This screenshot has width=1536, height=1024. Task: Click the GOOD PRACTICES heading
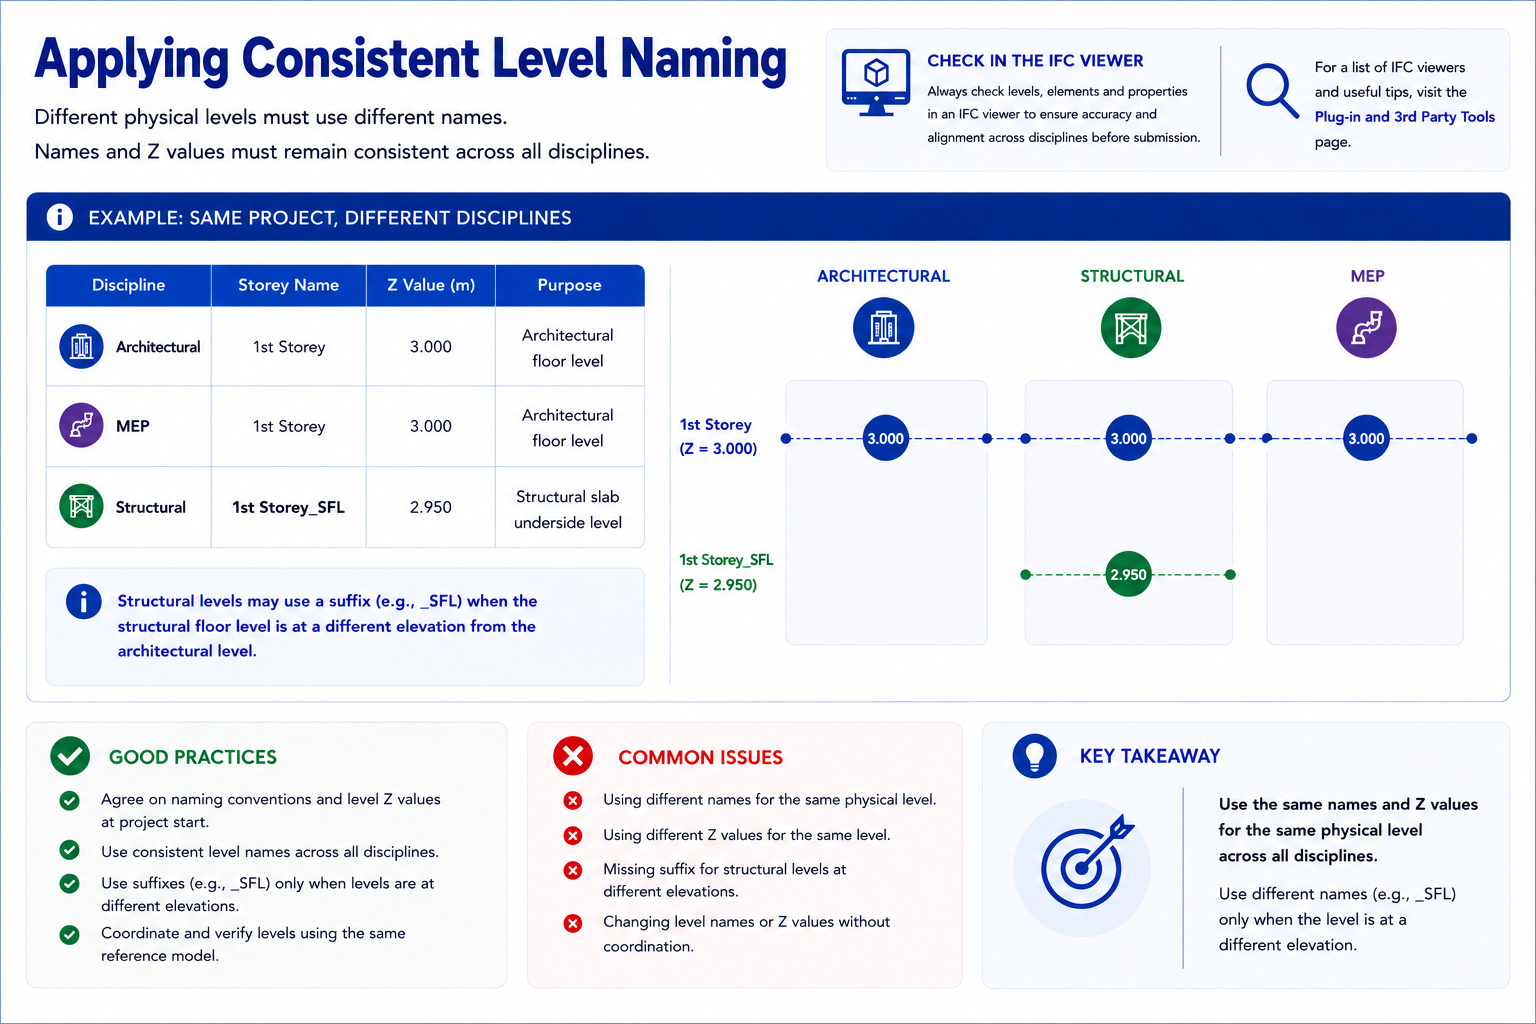(x=193, y=757)
